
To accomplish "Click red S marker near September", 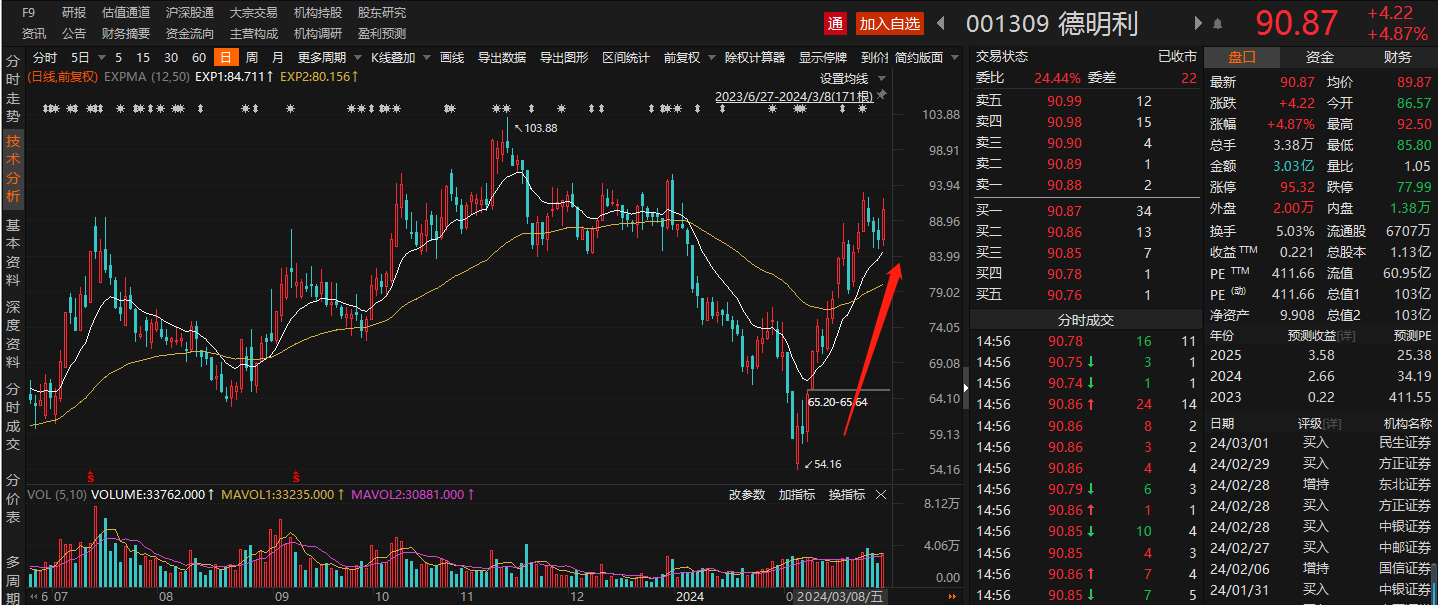I will pos(296,475).
